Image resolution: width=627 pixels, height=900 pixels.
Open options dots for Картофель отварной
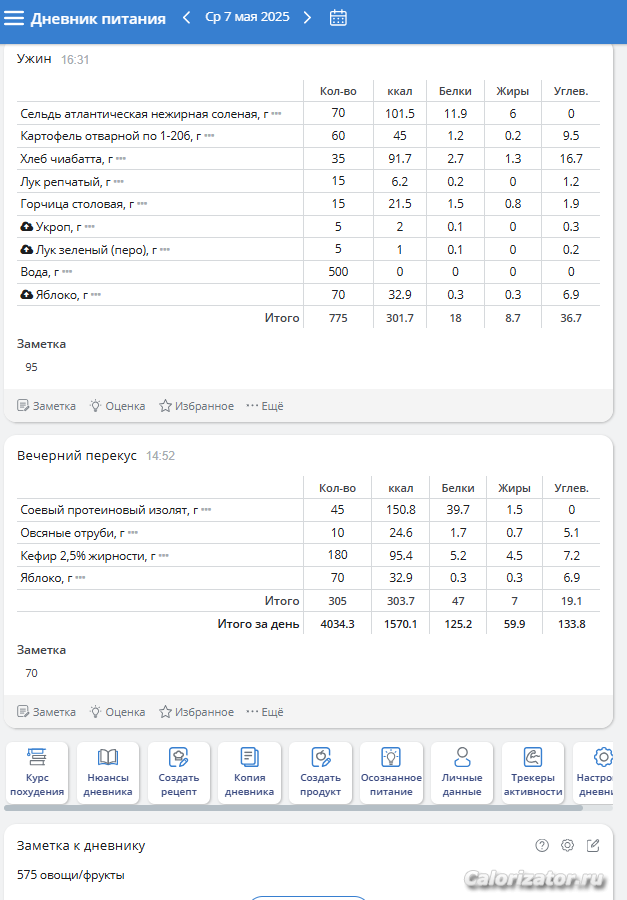click(x=209, y=136)
